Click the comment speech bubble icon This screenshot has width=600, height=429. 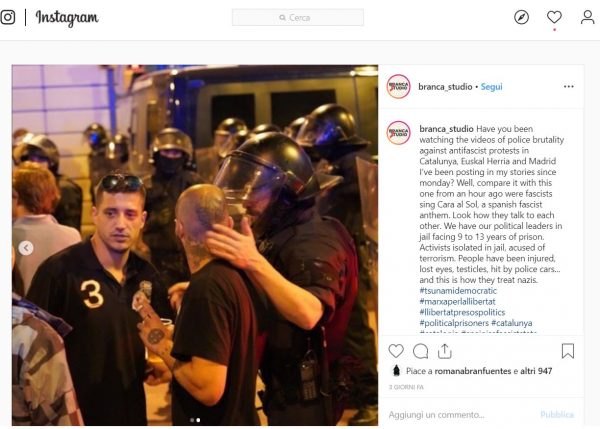point(421,351)
